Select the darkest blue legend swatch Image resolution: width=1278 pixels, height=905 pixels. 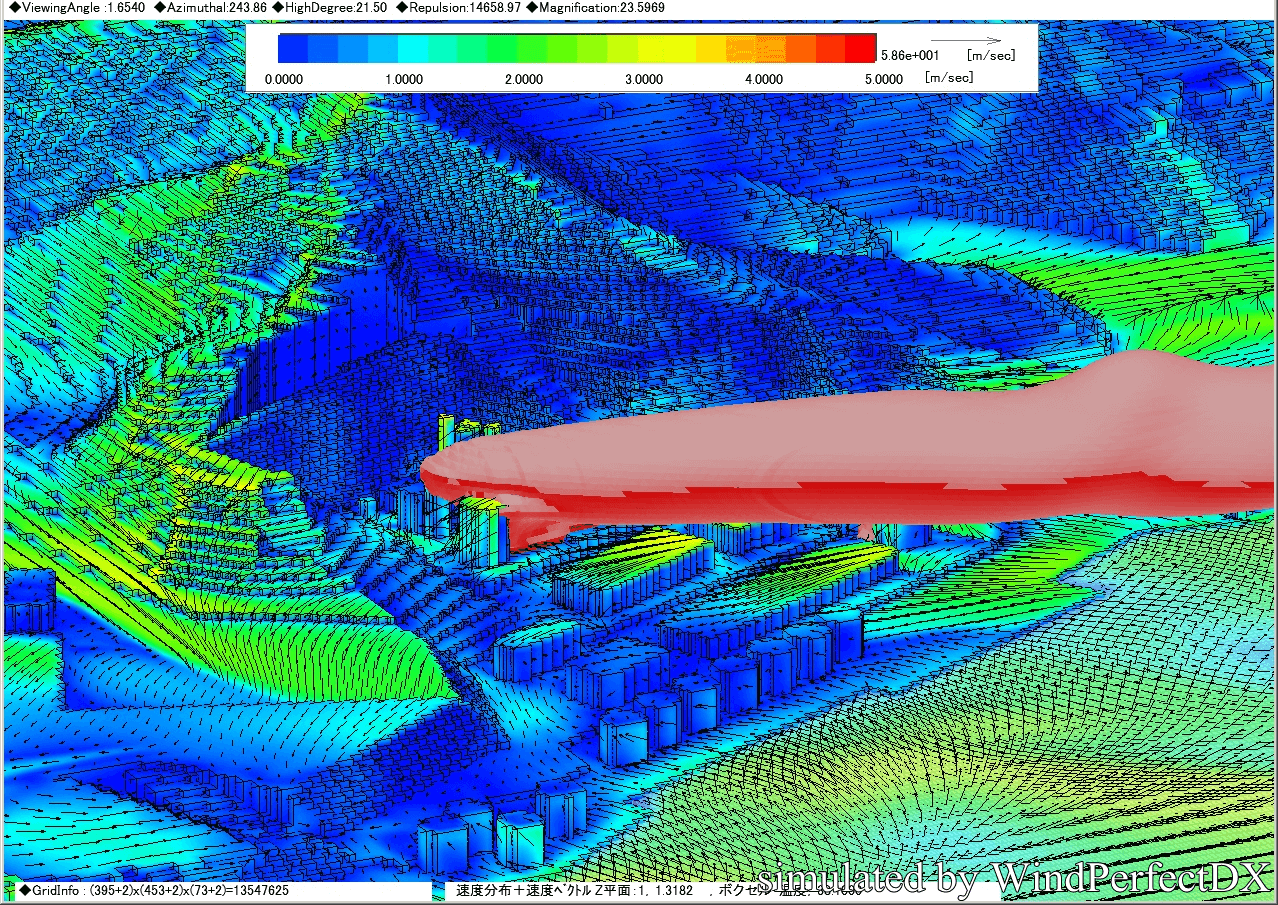pyautogui.click(x=292, y=49)
